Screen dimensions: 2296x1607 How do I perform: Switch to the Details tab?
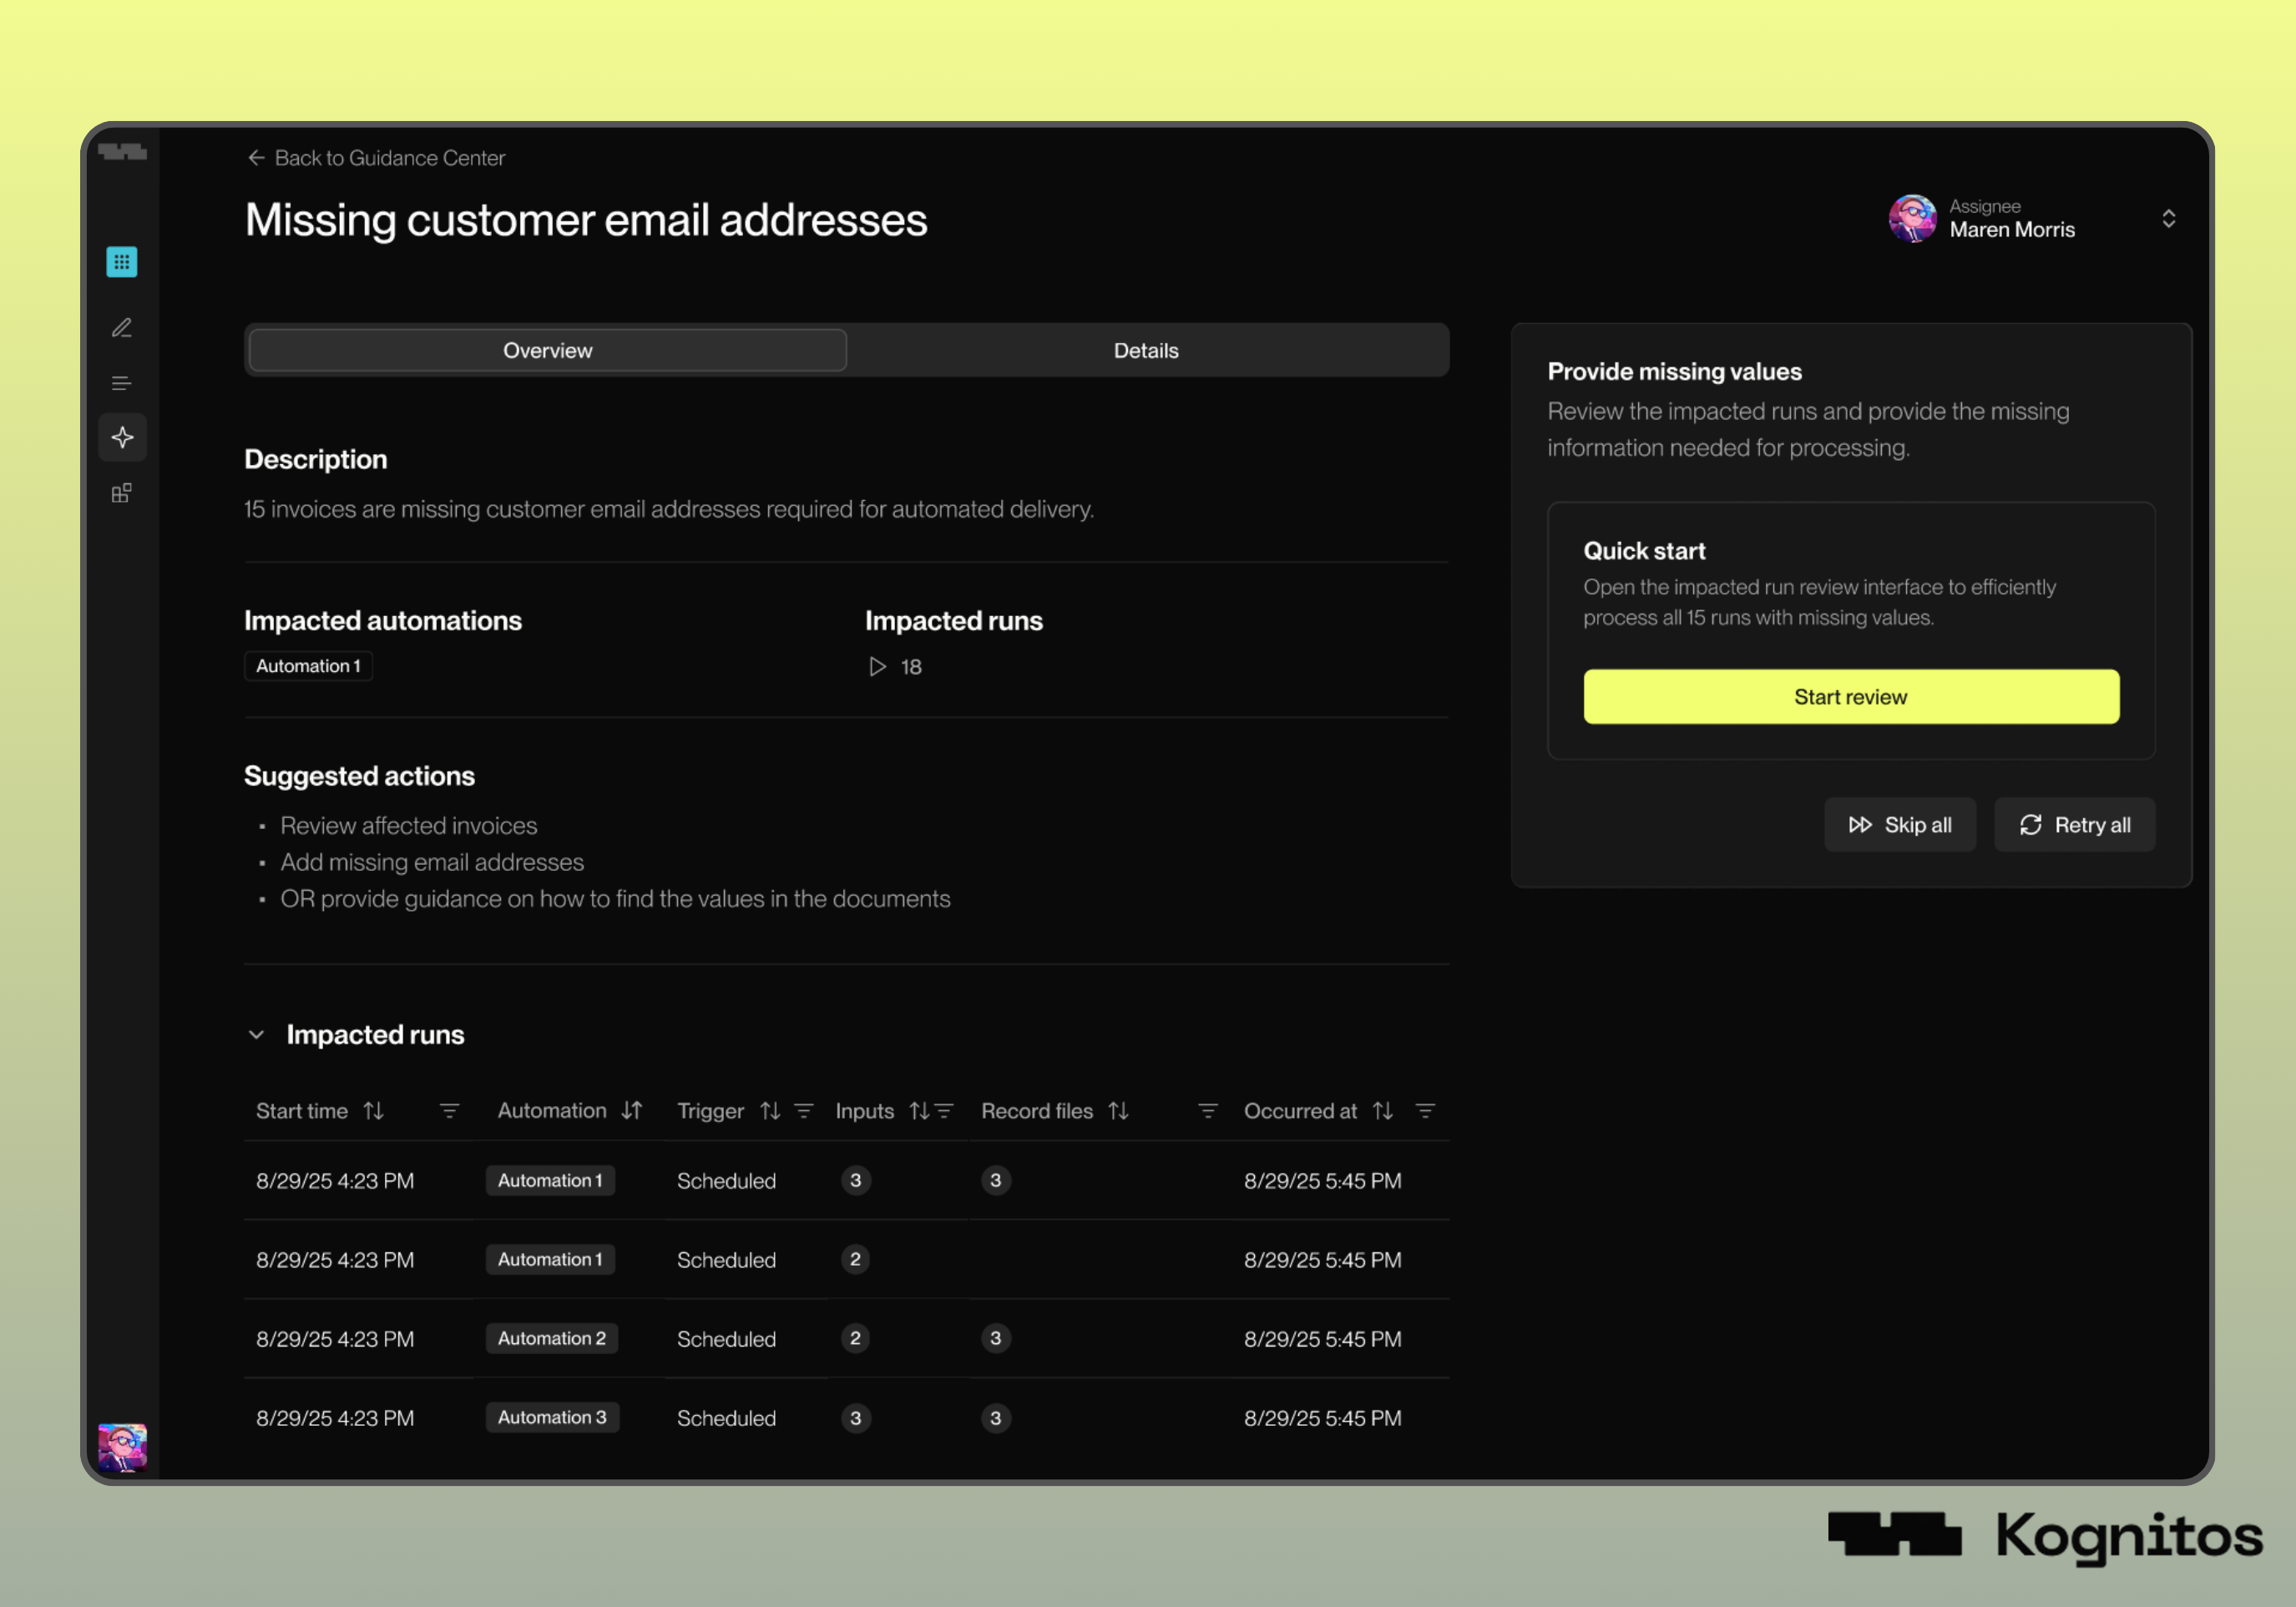(x=1146, y=351)
